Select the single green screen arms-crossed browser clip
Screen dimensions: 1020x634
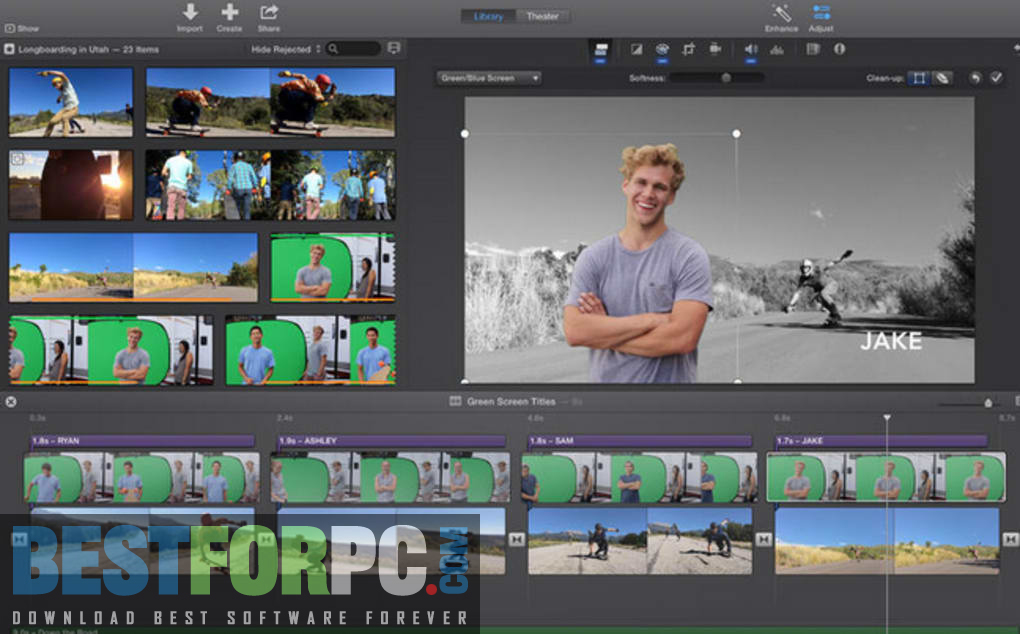click(x=333, y=268)
